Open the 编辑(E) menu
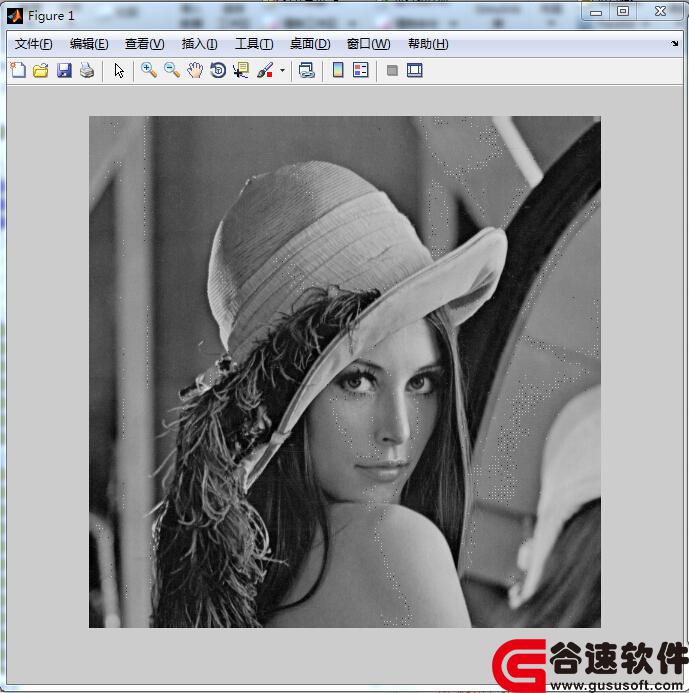The image size is (689, 693). 89,44
